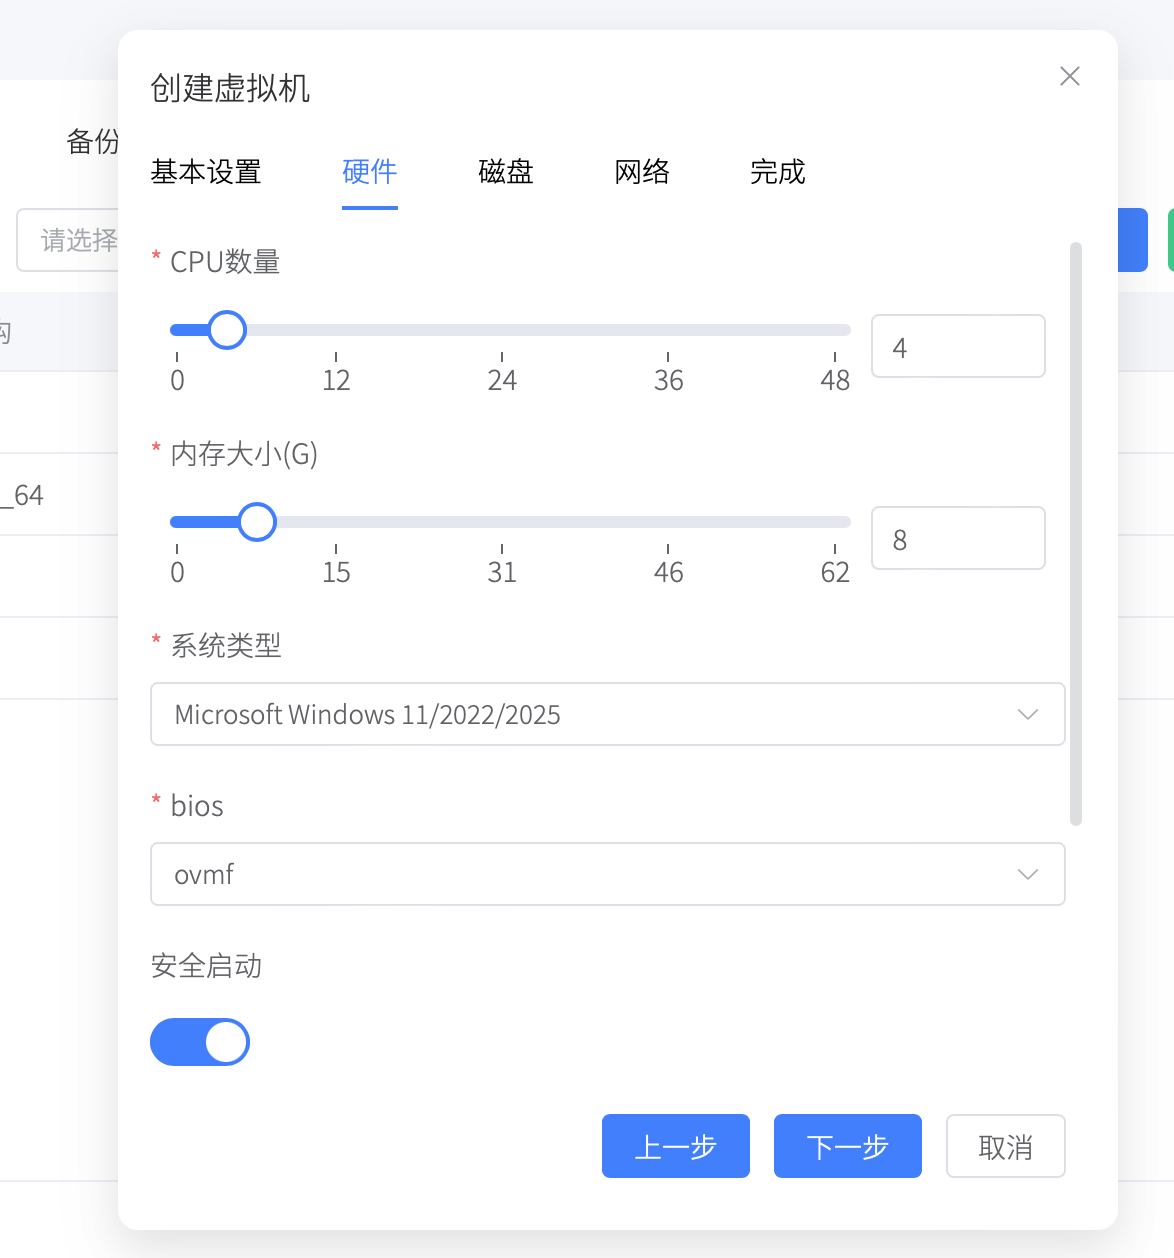Select the 硬件 tab
The width and height of the screenshot is (1174, 1258).
[x=369, y=172]
